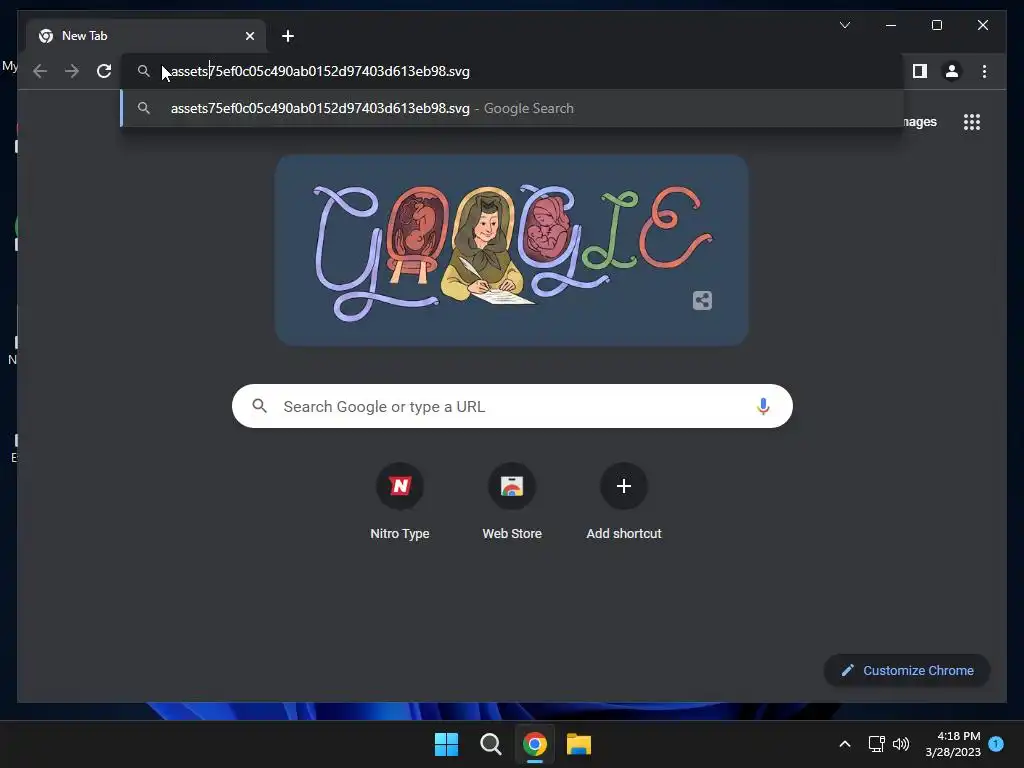
Task: Click Customize Chrome button
Action: pos(907,671)
